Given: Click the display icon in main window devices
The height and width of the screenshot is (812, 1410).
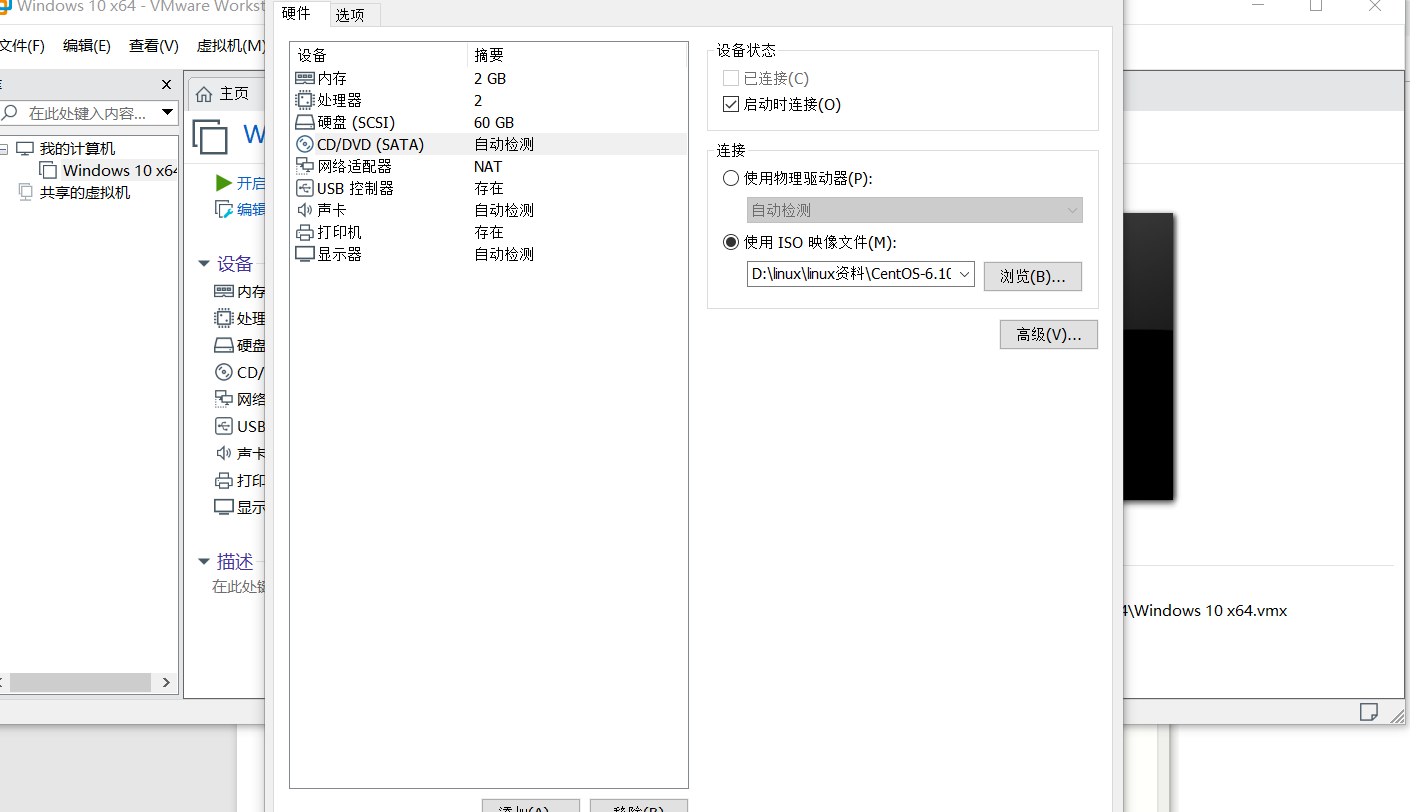Looking at the screenshot, I should coord(224,507).
